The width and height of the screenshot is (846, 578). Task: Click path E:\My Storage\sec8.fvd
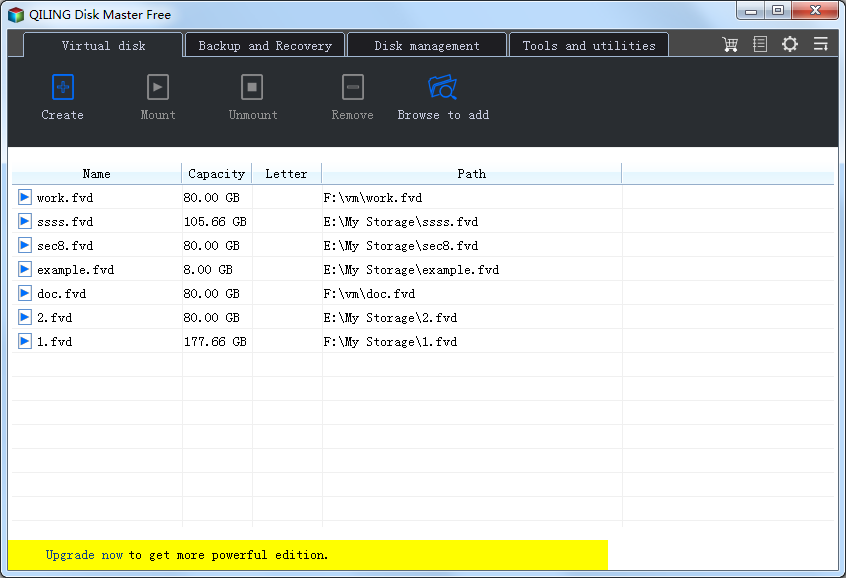[x=401, y=246]
